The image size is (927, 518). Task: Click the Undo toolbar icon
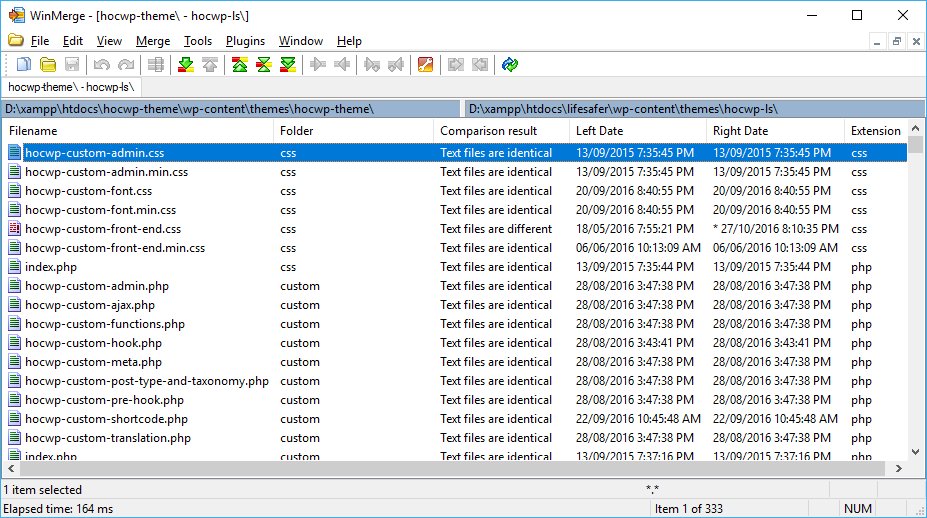pyautogui.click(x=102, y=64)
